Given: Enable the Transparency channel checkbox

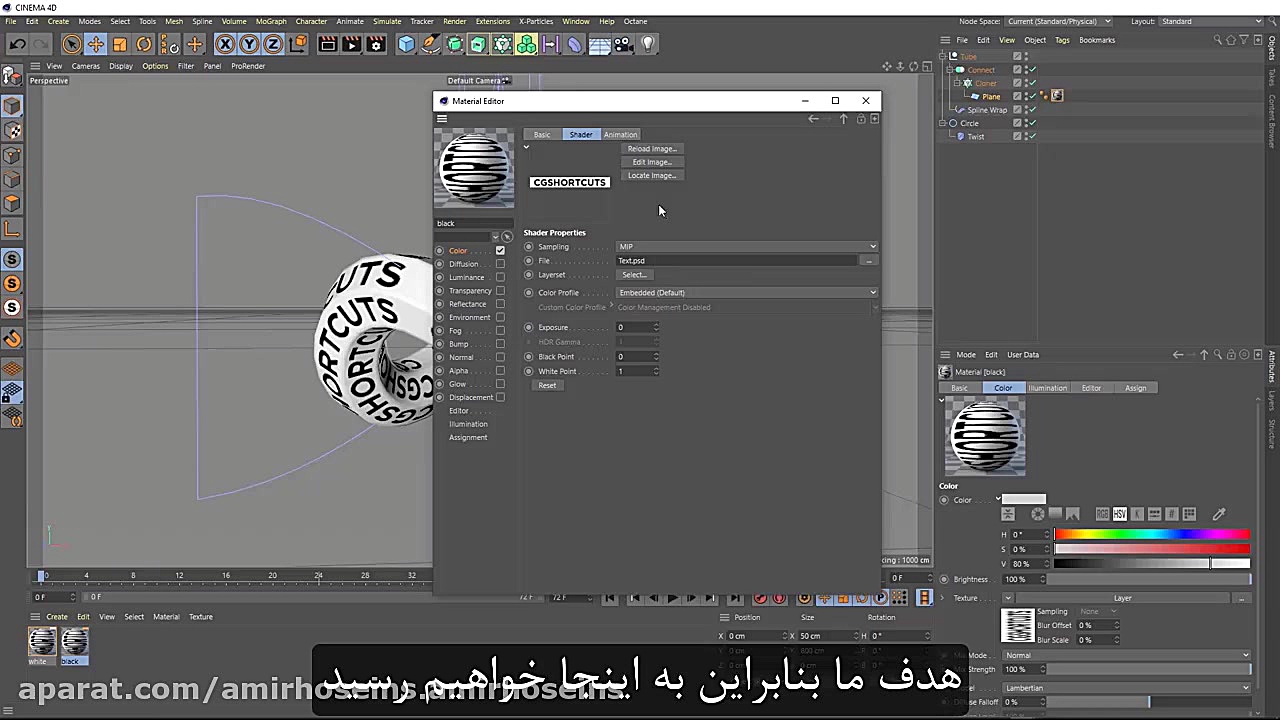Looking at the screenshot, I should tap(500, 290).
